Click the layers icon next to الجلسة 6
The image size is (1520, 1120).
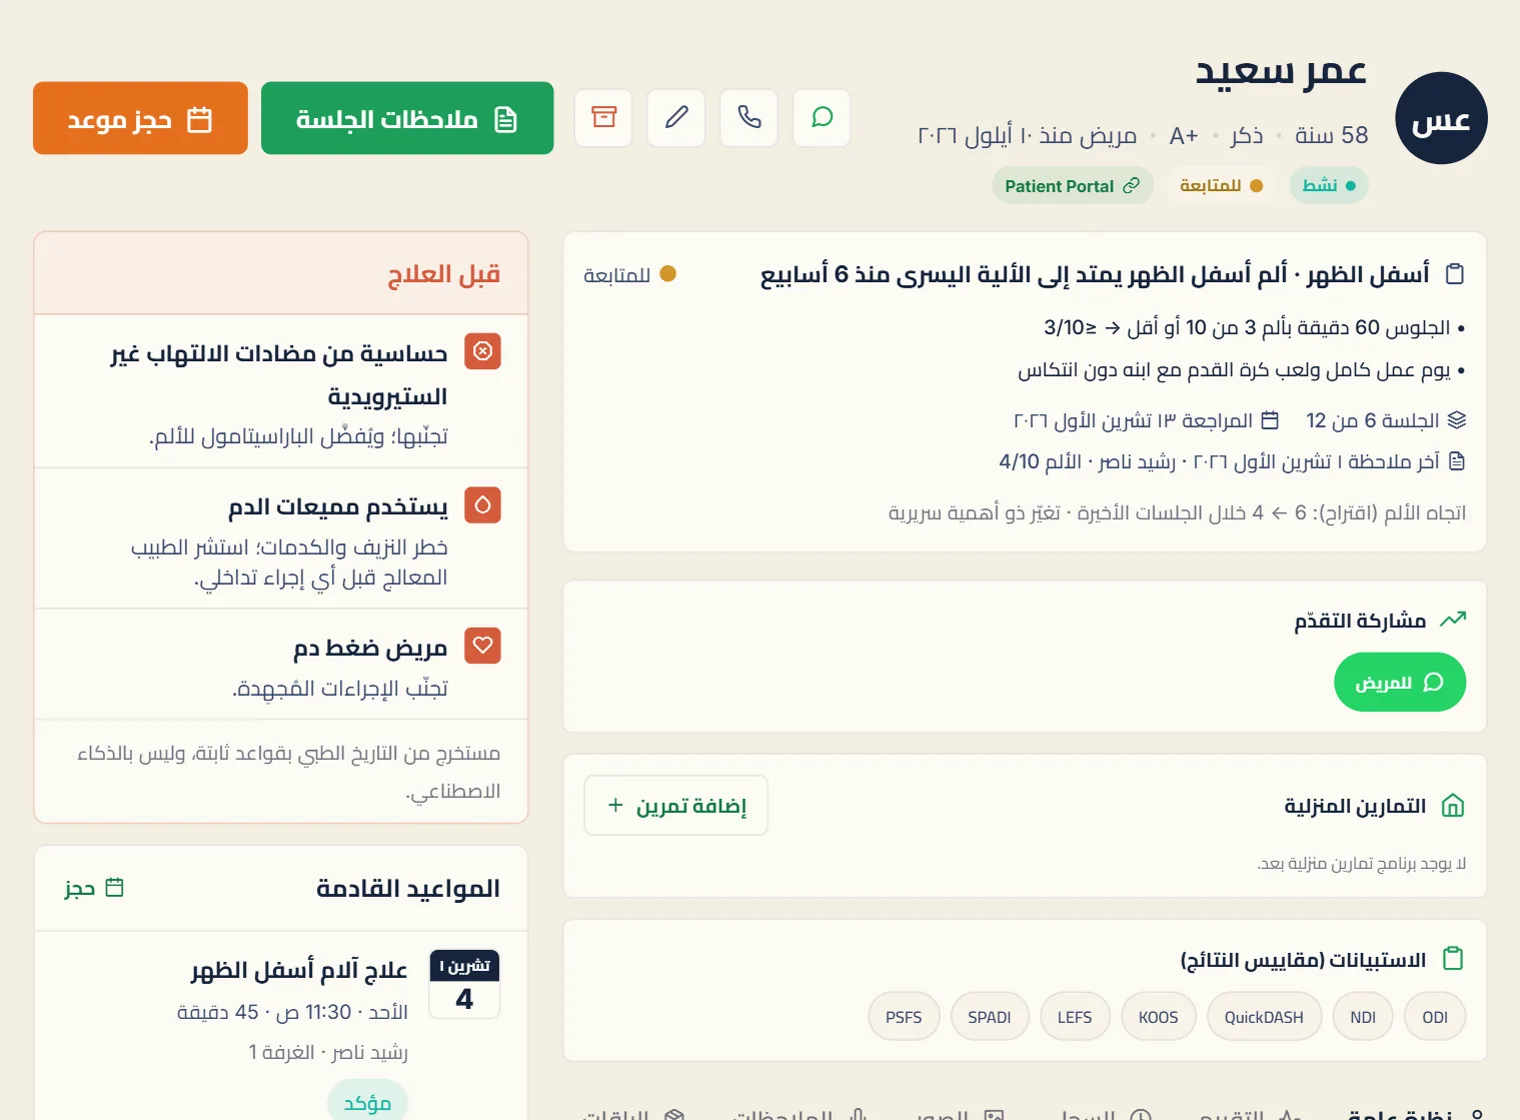[x=1456, y=420]
